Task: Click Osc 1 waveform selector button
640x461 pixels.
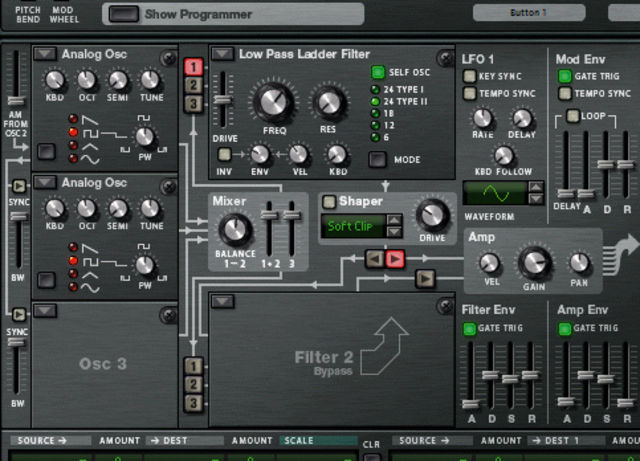Action: click(x=47, y=151)
